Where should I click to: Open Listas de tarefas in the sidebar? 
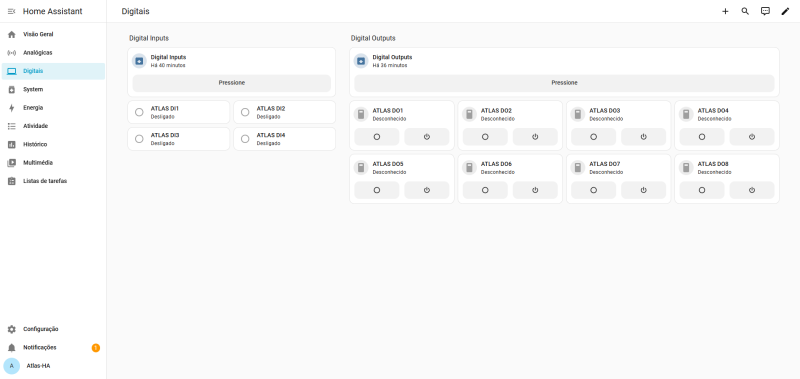click(x=53, y=181)
